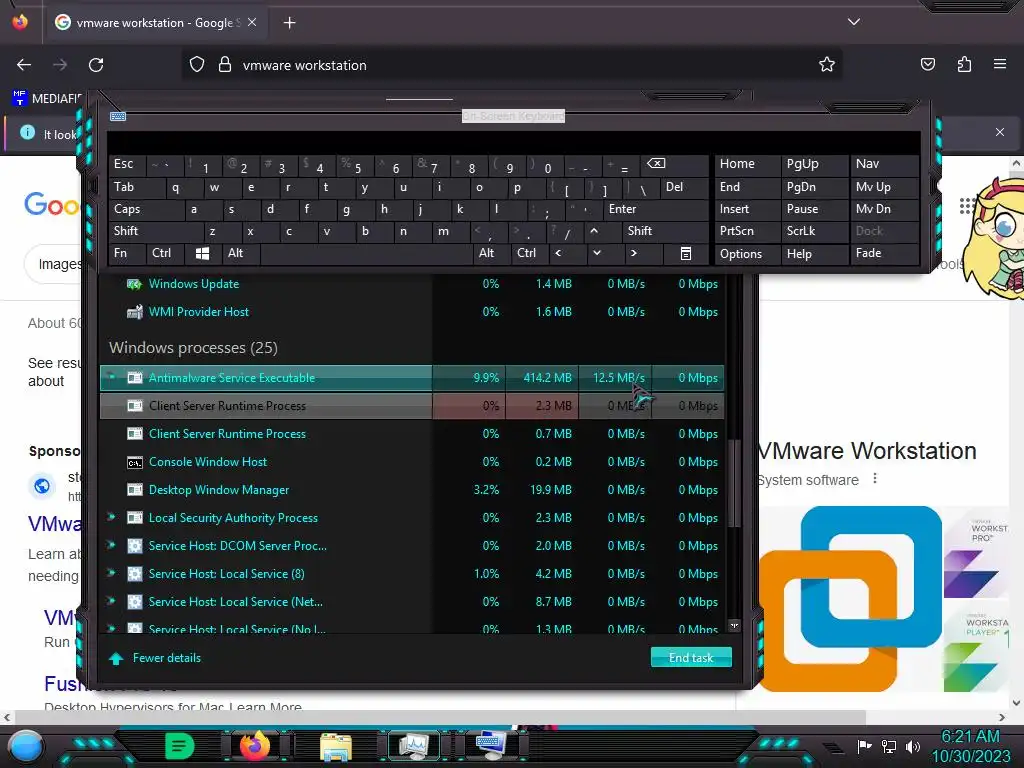Toggle ScrLk on on-screen keyboard
The width and height of the screenshot is (1024, 768).
814,231
